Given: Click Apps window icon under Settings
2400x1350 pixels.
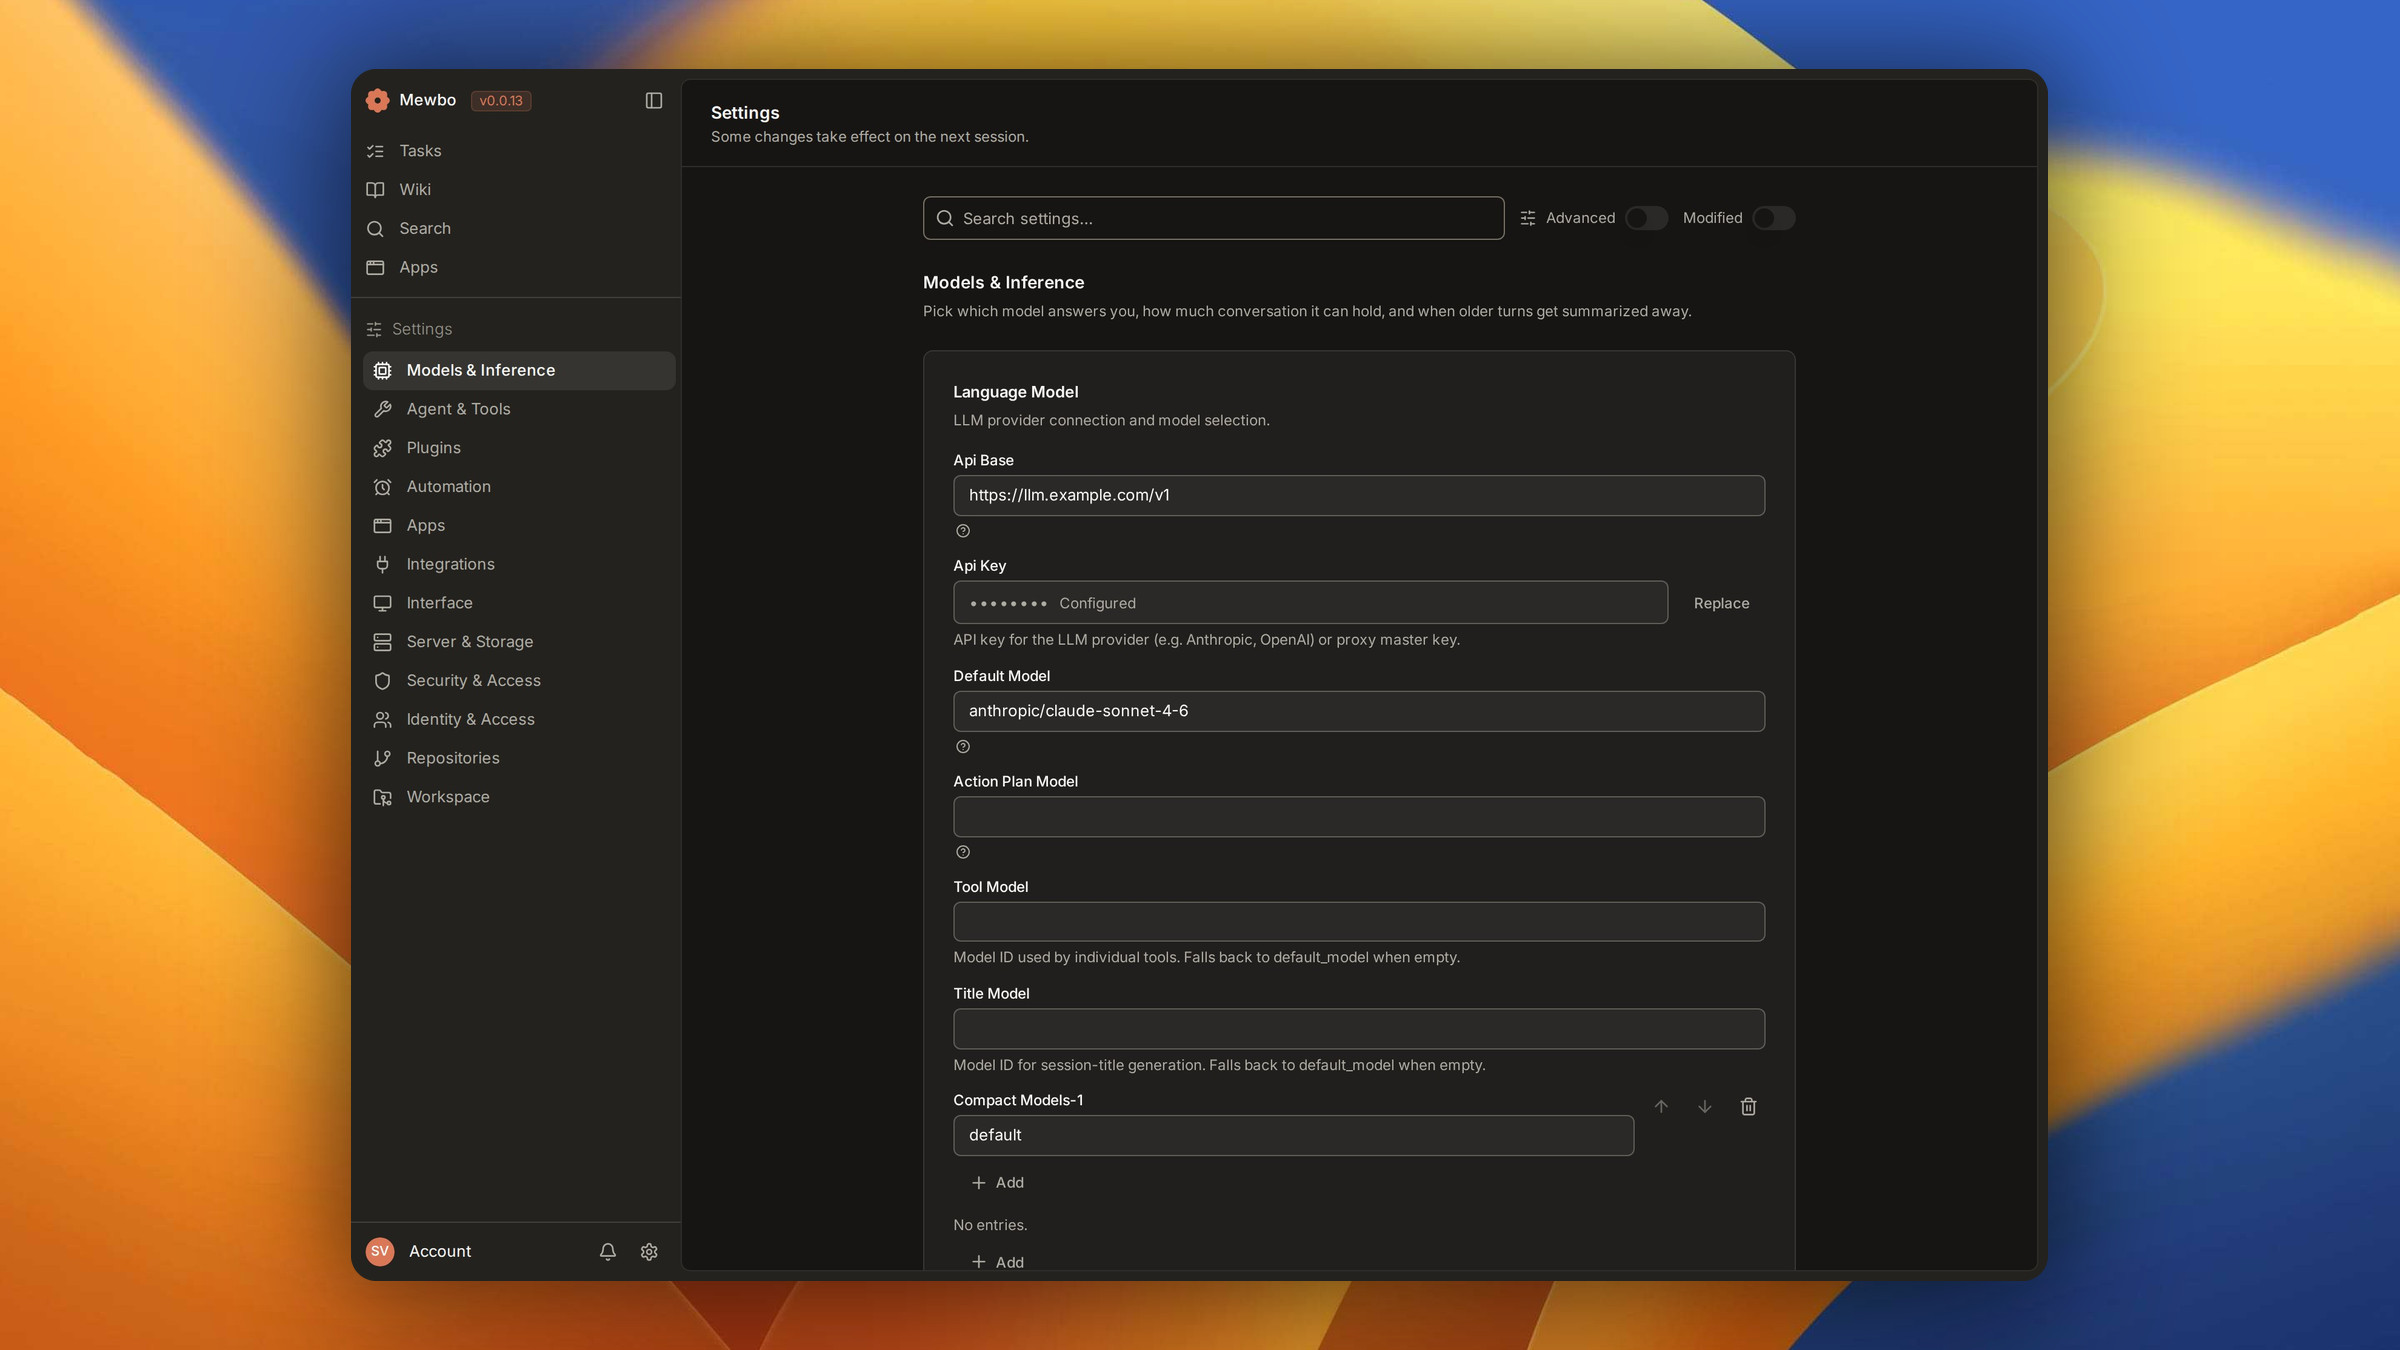Looking at the screenshot, I should tap(382, 526).
